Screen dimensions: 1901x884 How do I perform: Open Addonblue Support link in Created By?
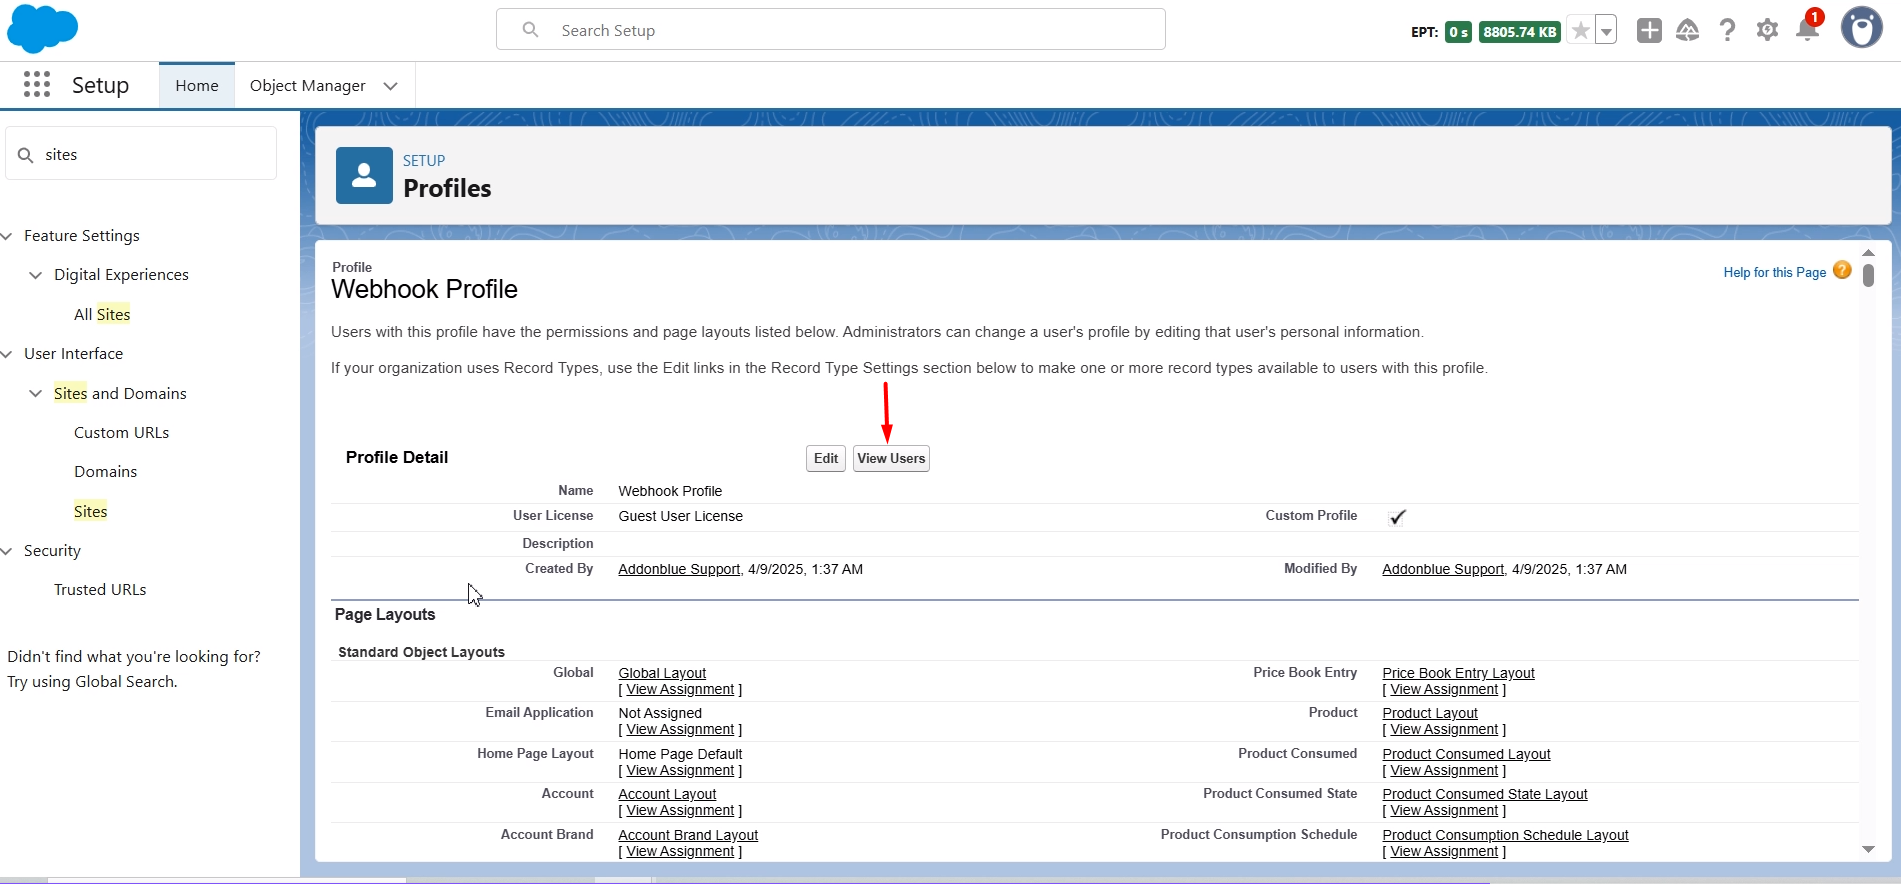point(679,569)
